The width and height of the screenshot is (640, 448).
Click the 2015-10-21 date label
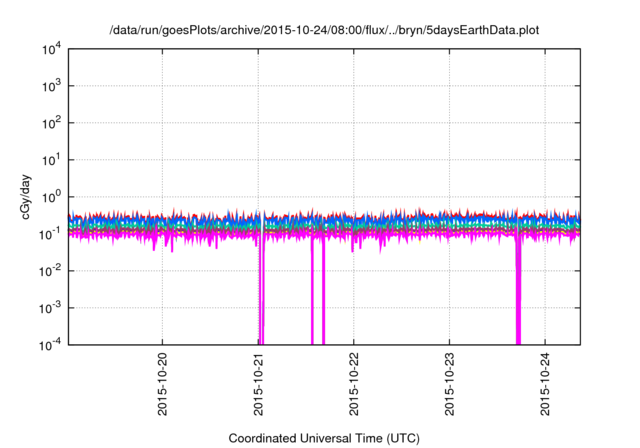(258, 384)
